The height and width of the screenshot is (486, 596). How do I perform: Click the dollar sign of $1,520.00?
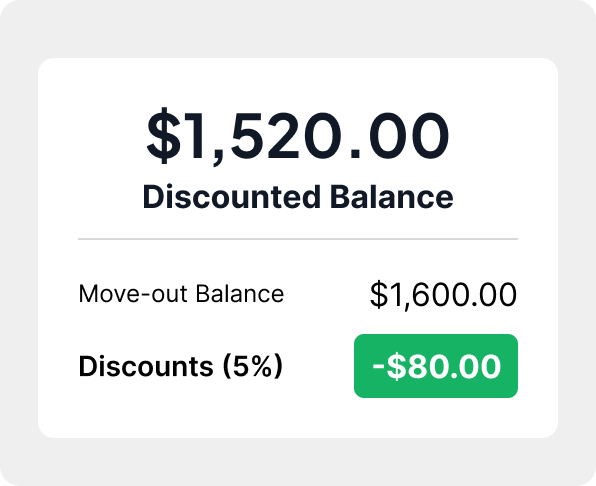(163, 136)
